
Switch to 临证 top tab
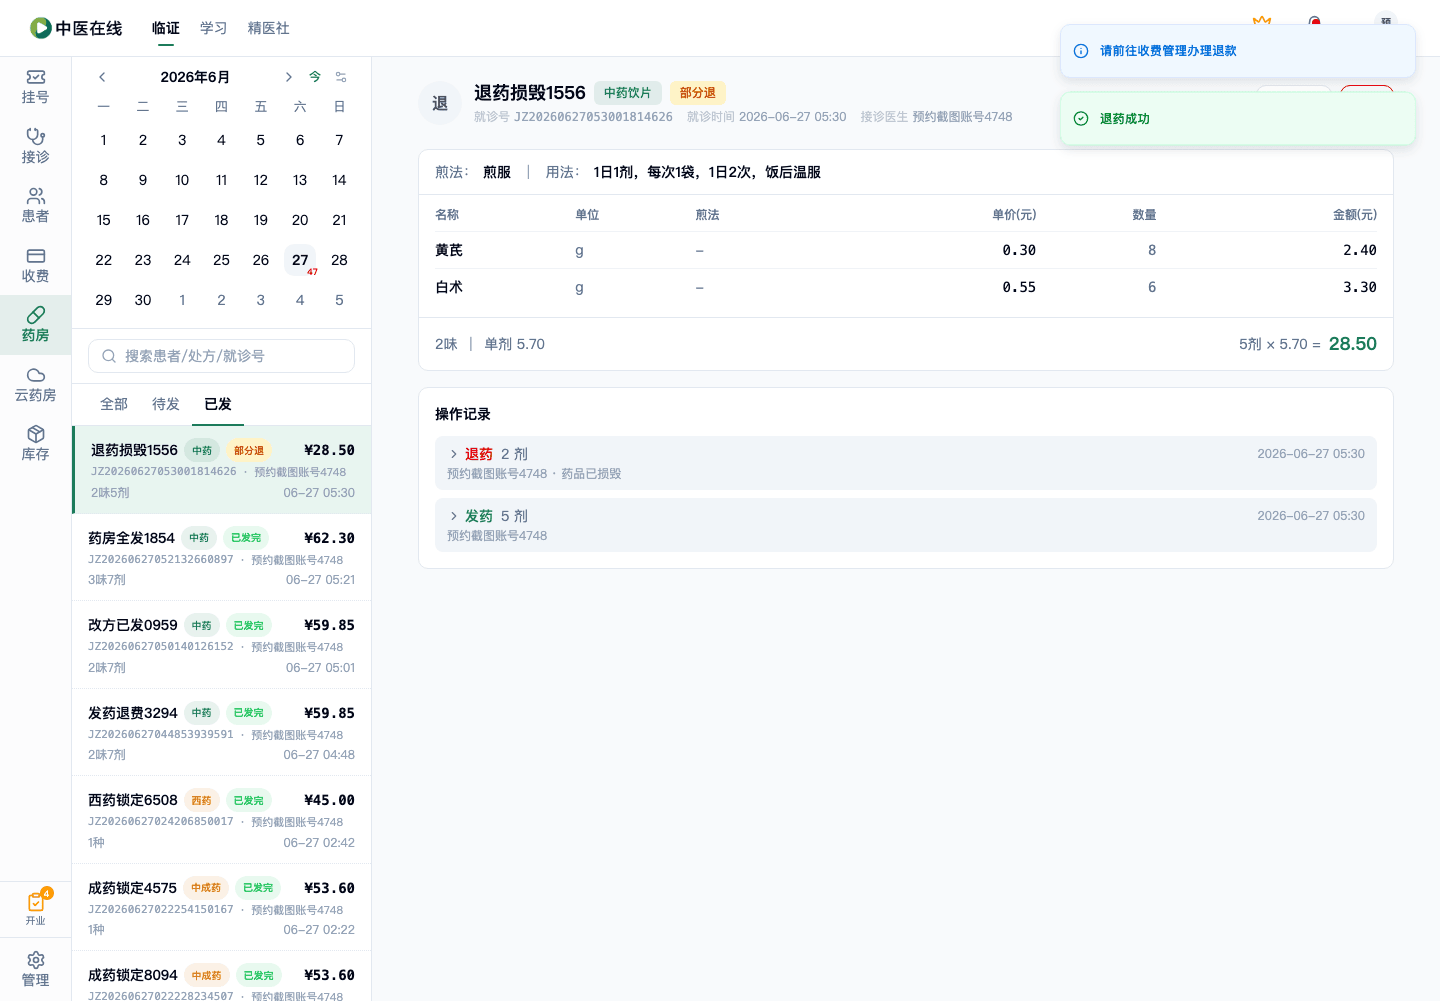[x=166, y=28]
